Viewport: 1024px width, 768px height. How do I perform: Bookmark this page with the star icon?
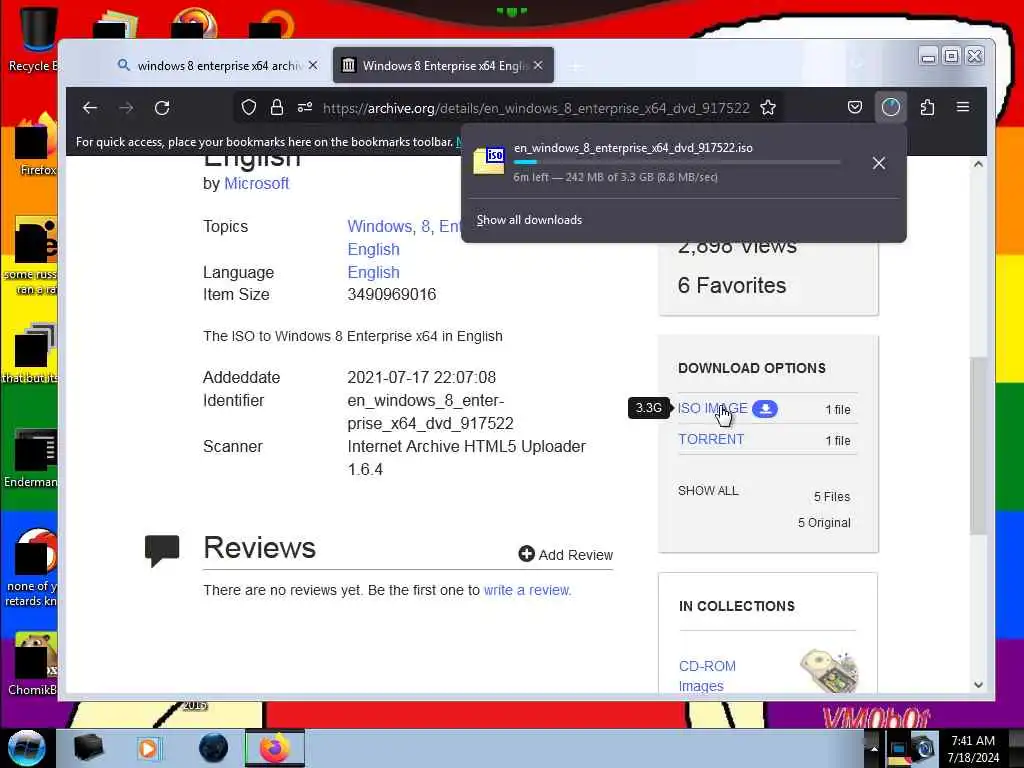(768, 107)
